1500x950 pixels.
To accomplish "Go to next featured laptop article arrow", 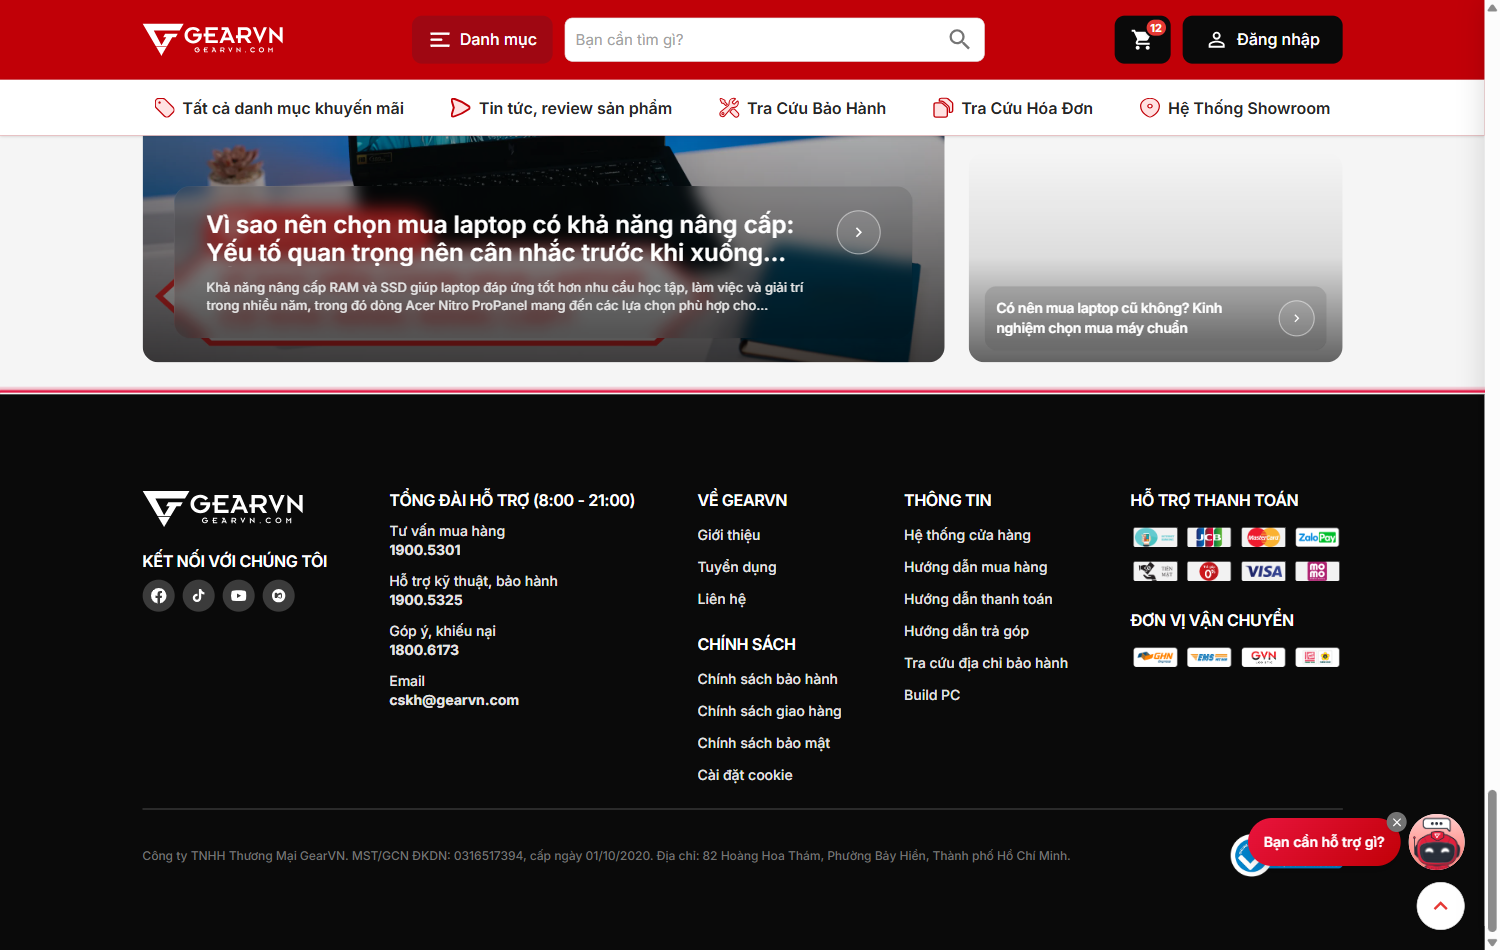I will 858,232.
